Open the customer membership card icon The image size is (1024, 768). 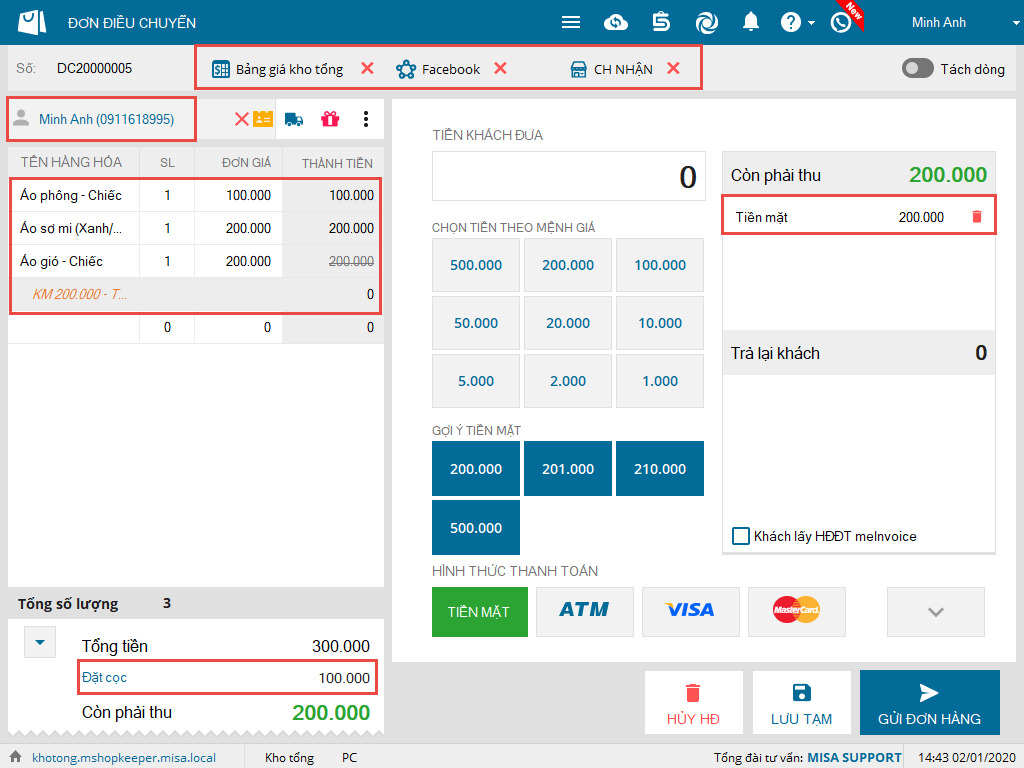pyautogui.click(x=263, y=119)
